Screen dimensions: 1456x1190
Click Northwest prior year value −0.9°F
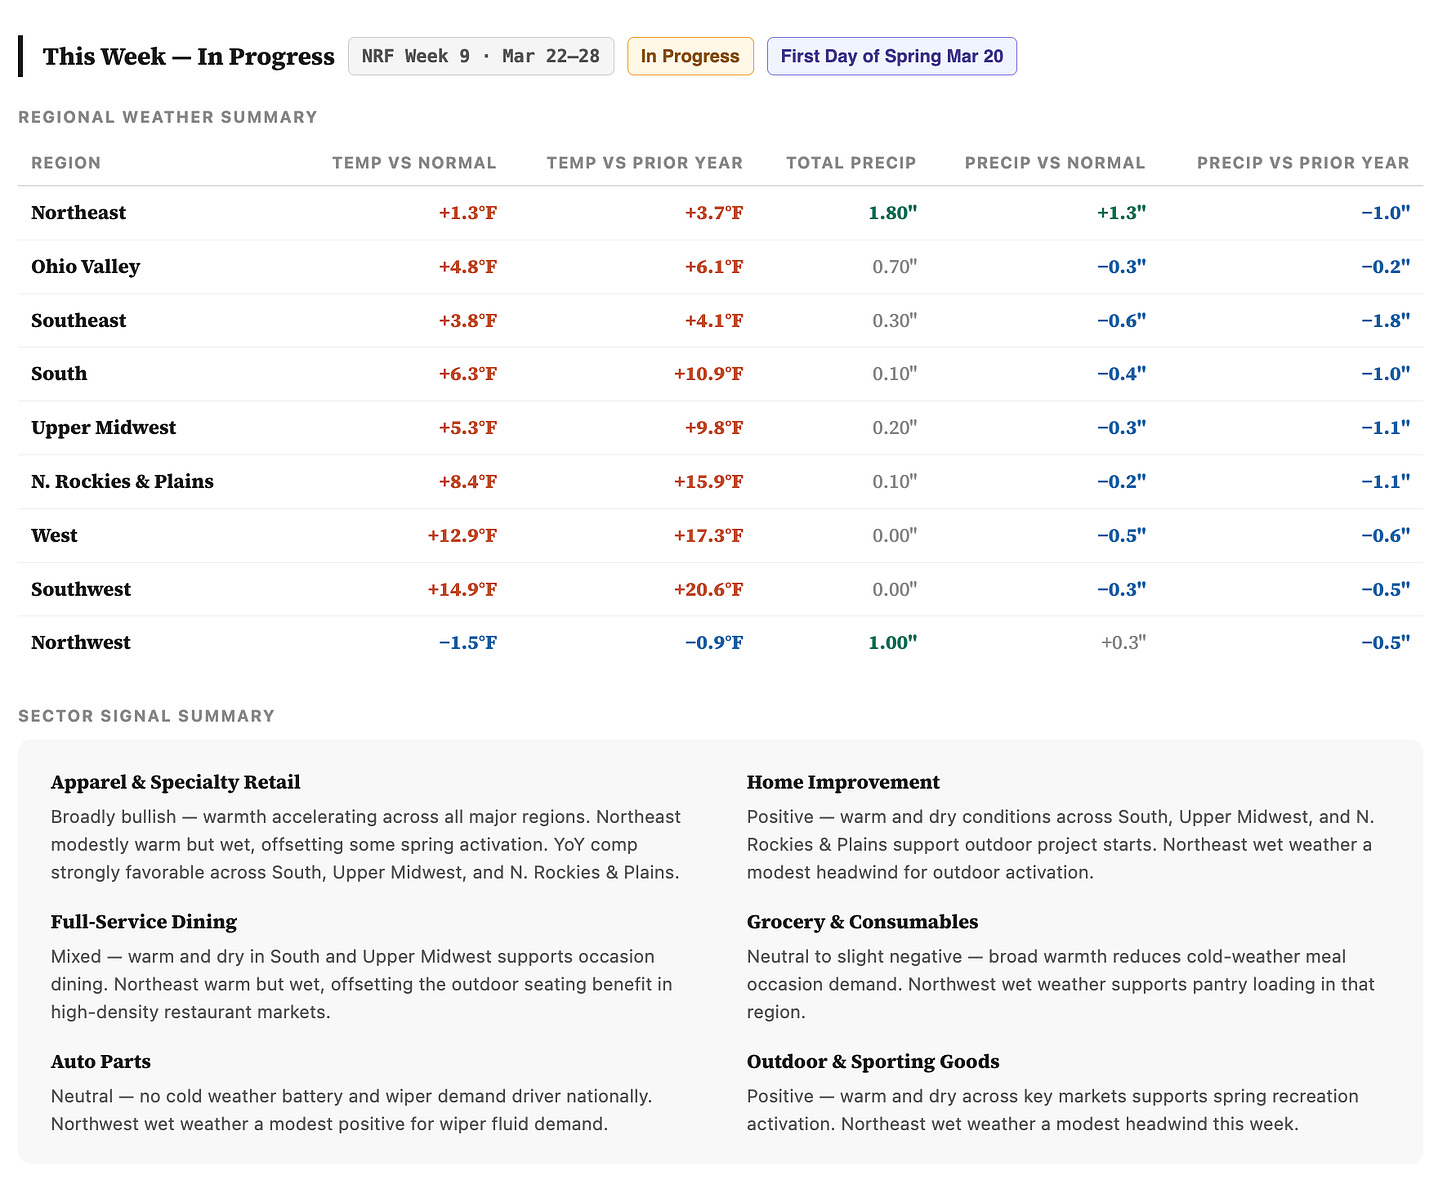click(714, 643)
